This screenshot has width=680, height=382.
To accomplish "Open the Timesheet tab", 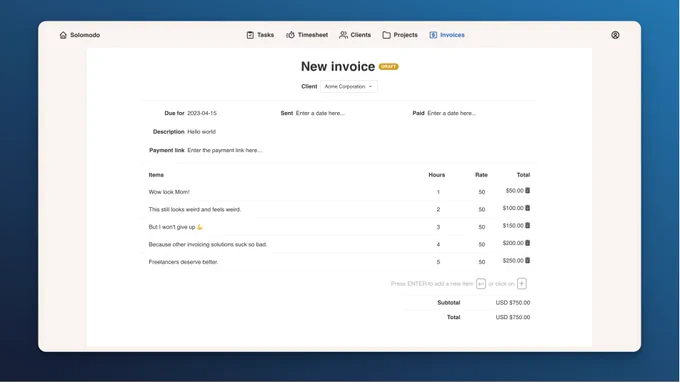I will tap(307, 35).
